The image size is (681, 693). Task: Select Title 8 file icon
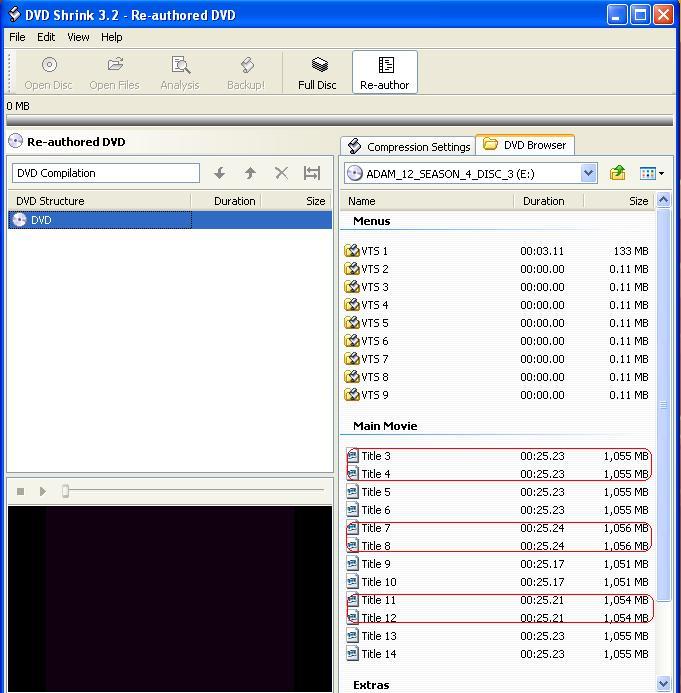(352, 546)
